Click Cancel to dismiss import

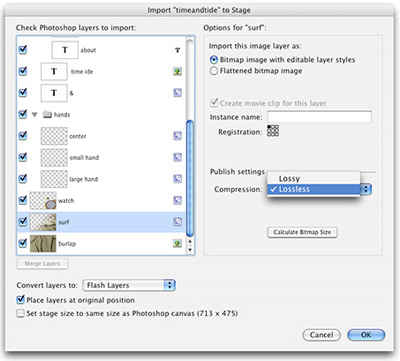(321, 335)
